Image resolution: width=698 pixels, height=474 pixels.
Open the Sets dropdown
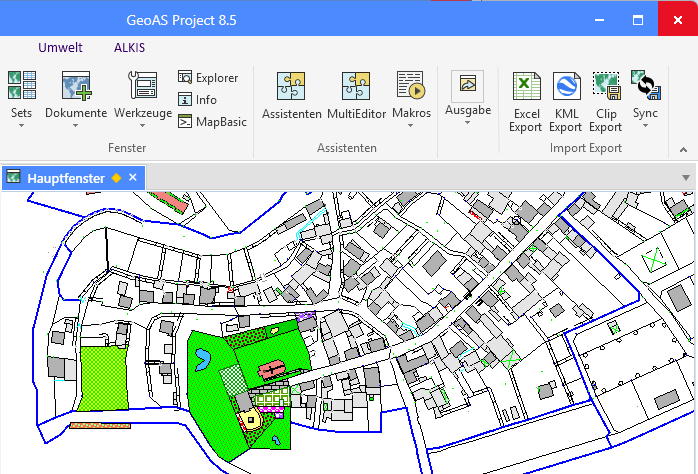21,96
